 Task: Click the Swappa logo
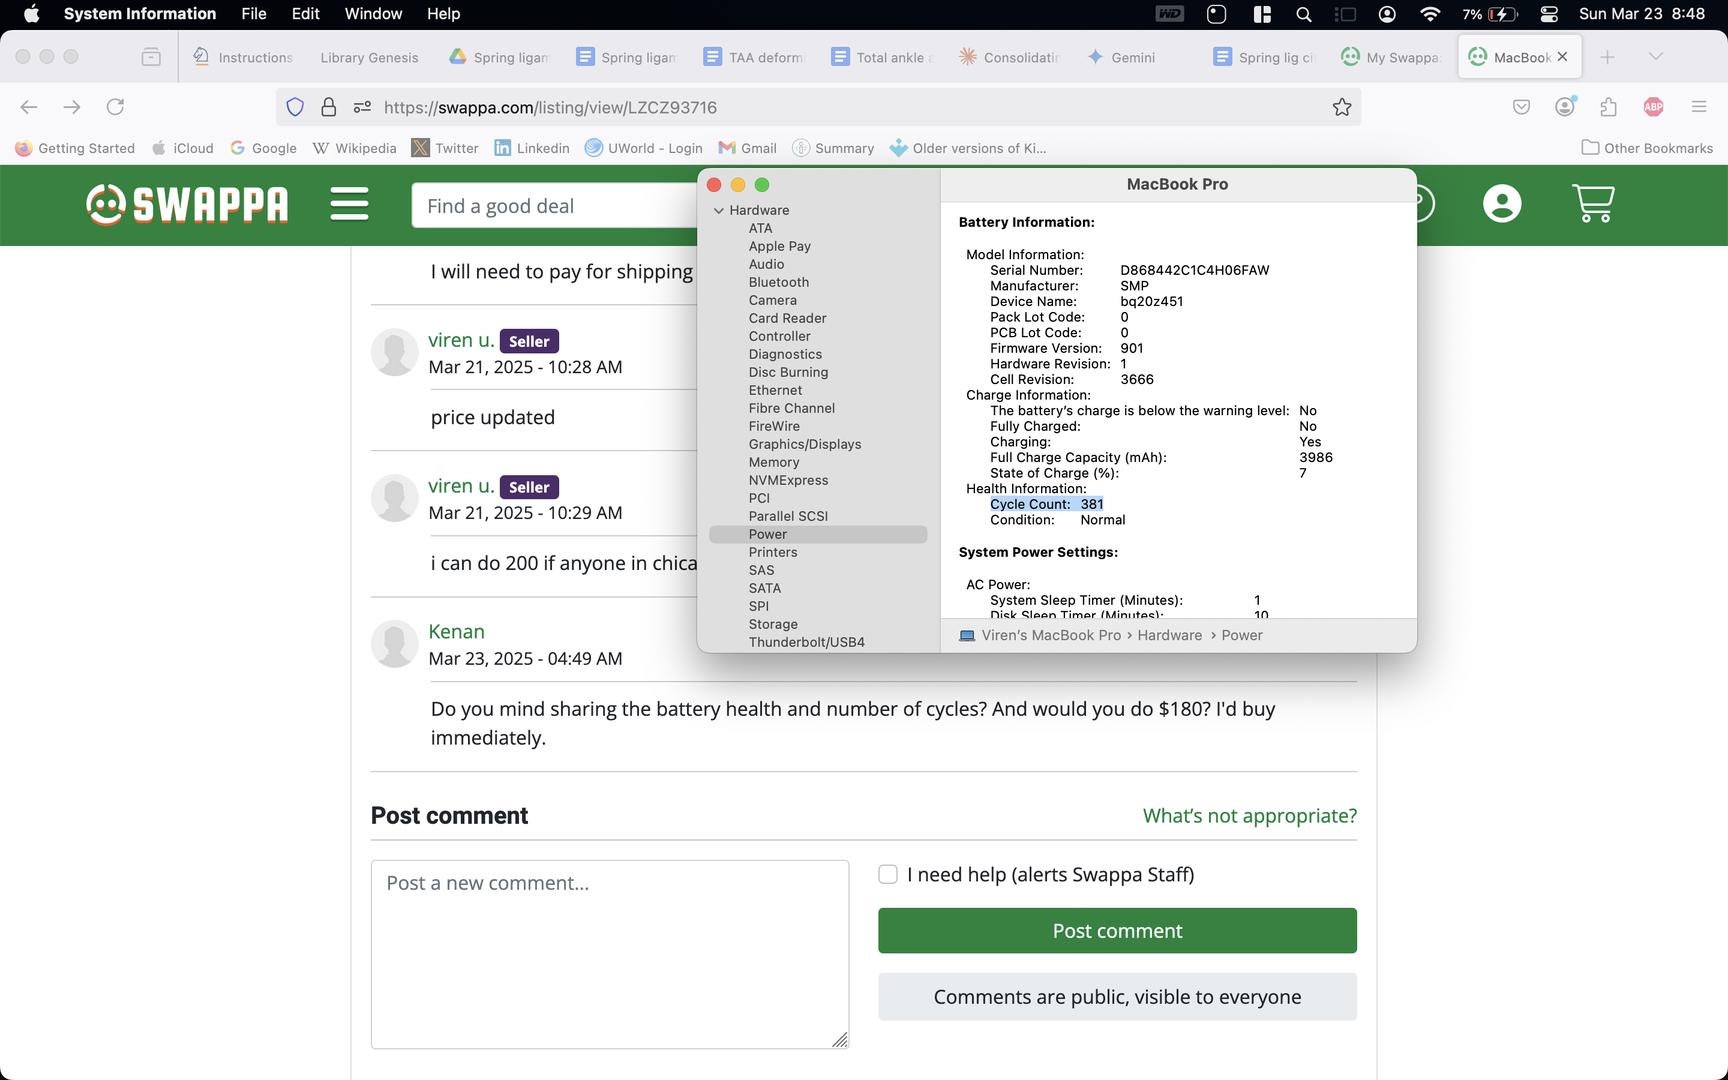click(x=187, y=205)
